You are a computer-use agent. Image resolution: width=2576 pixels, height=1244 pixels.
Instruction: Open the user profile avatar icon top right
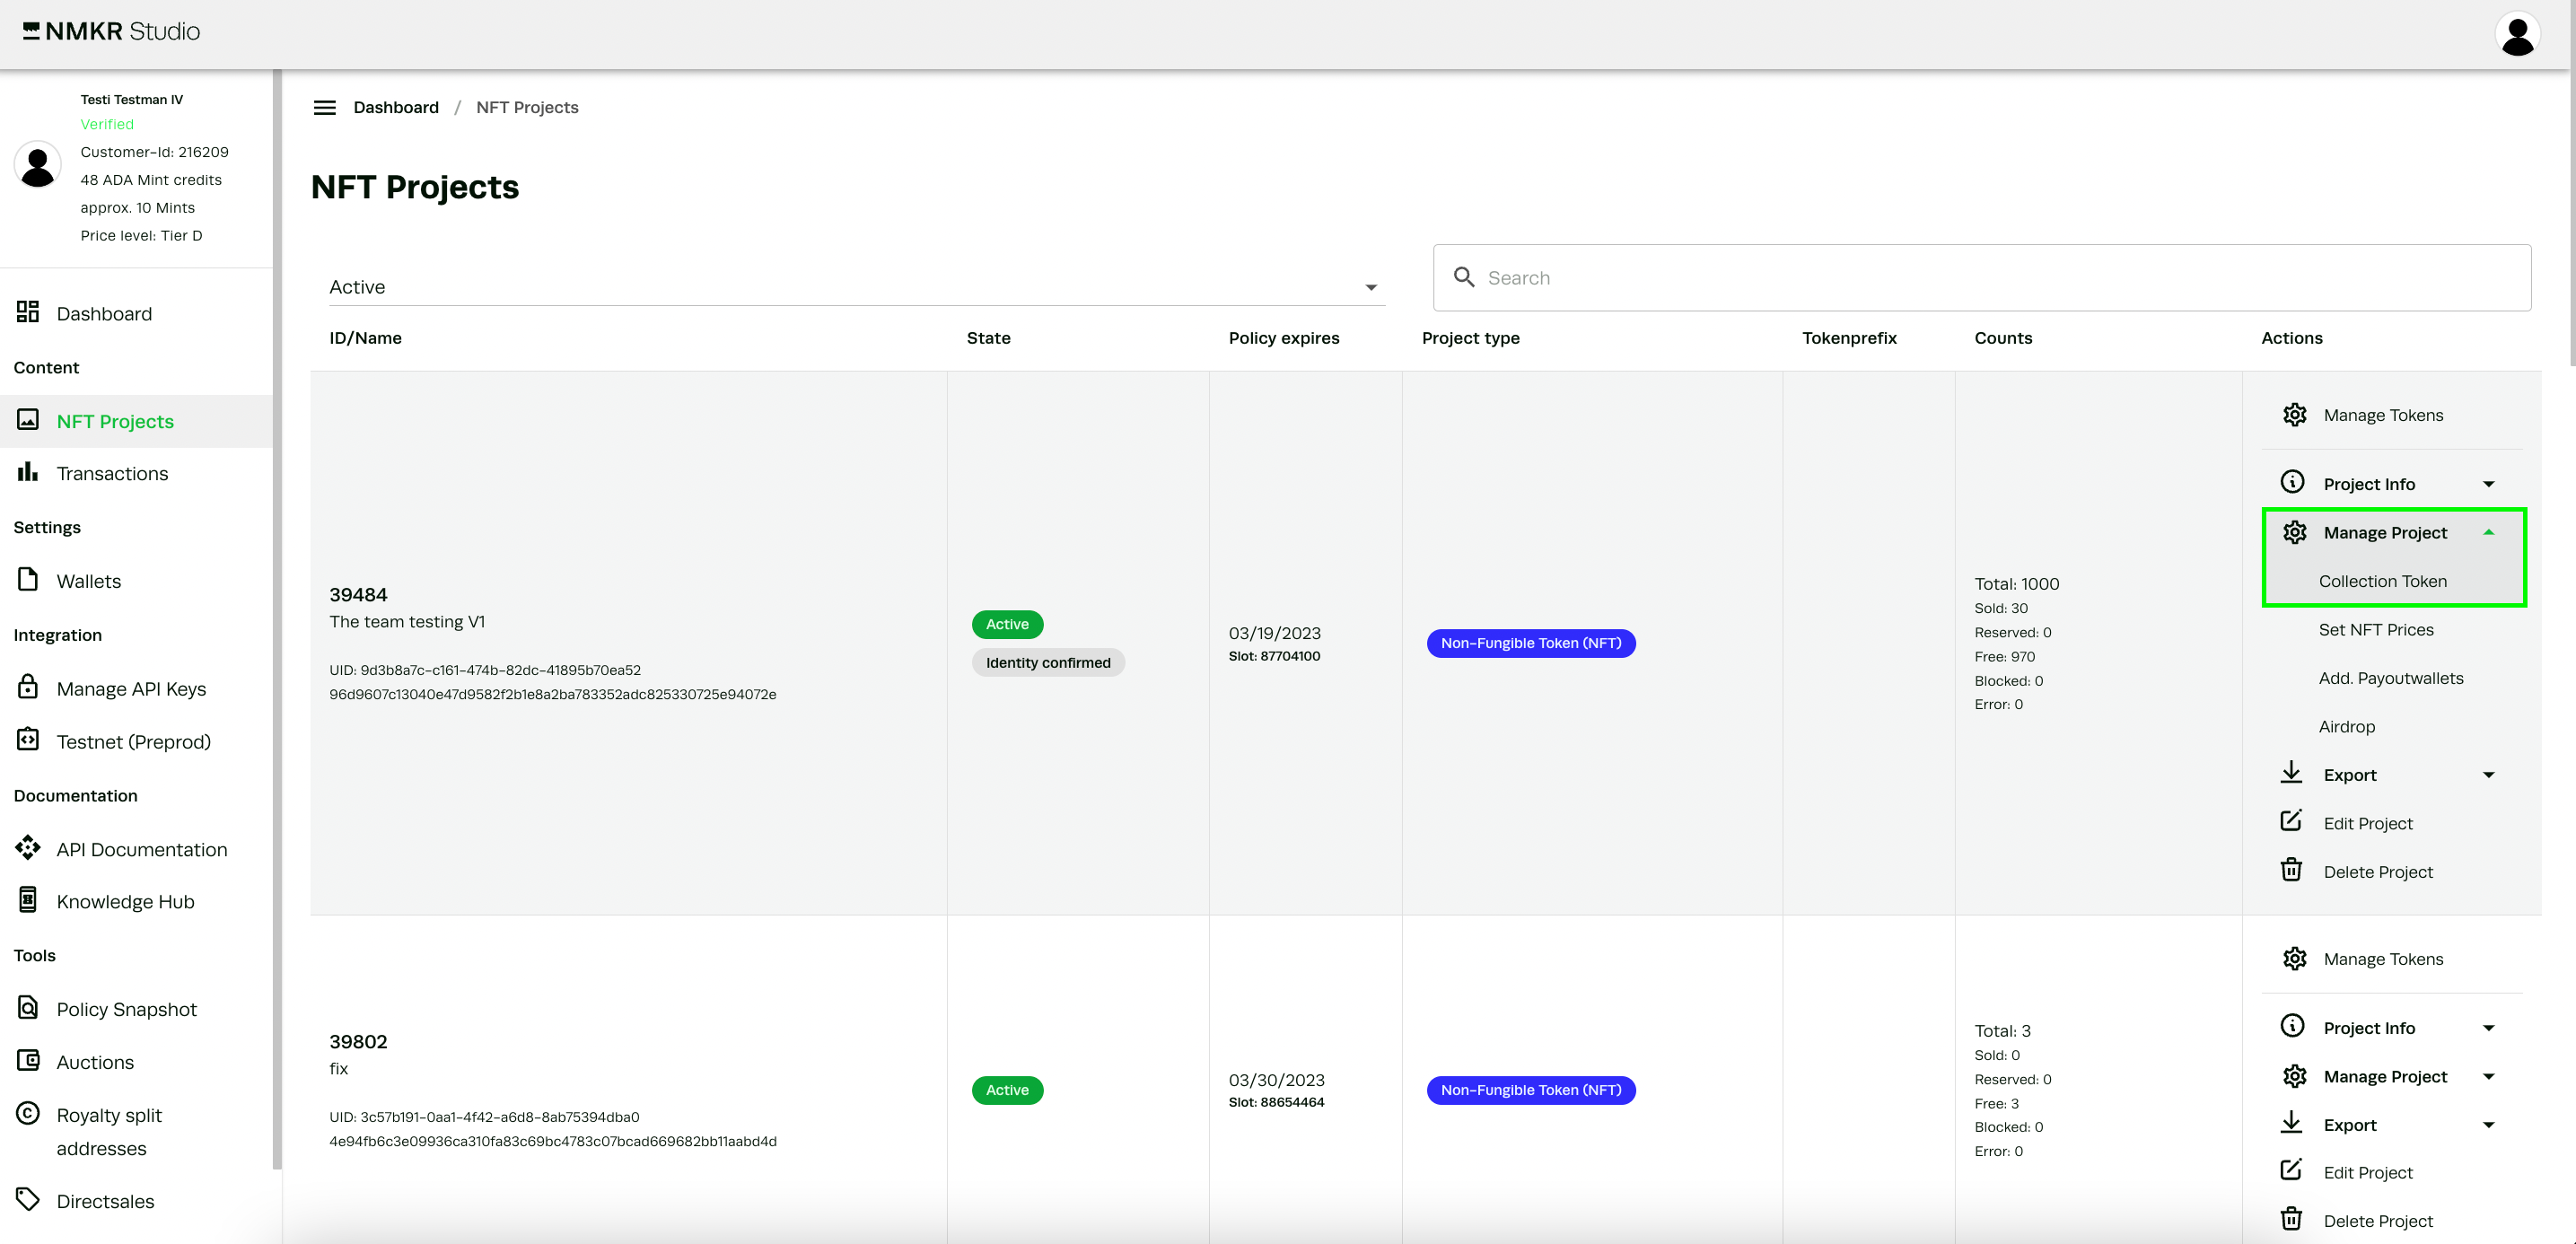[2516, 34]
